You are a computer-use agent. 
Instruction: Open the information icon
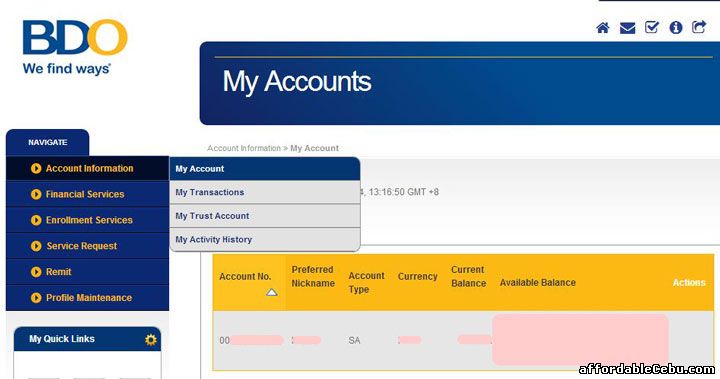(x=675, y=28)
